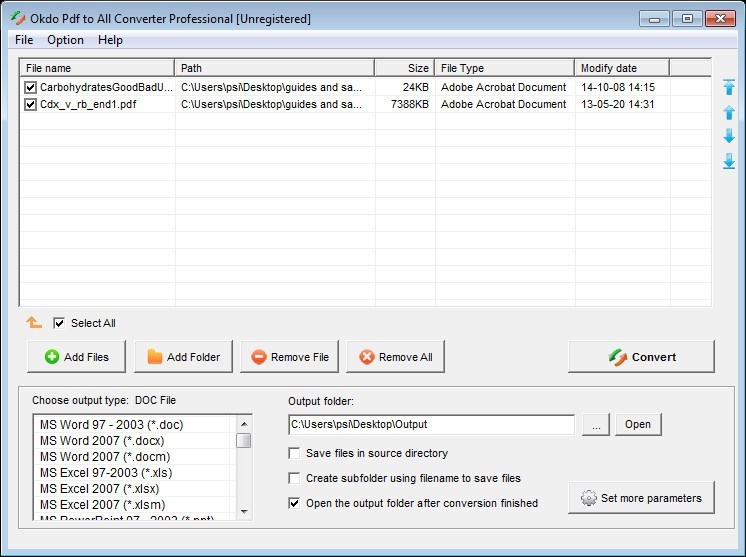Viewport: 746px width, 557px height.
Task: Sort by File Type column header
Action: 504,68
